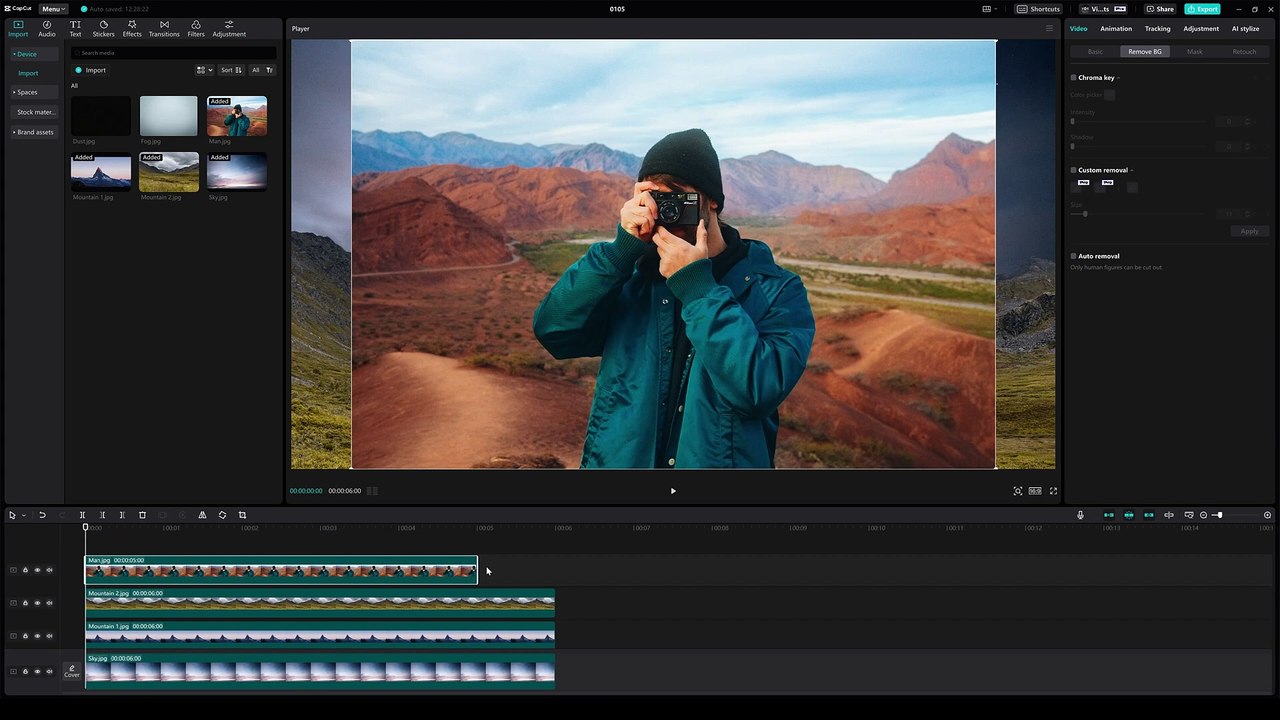1280x720 pixels.
Task: Click the Share button
Action: [1160, 9]
